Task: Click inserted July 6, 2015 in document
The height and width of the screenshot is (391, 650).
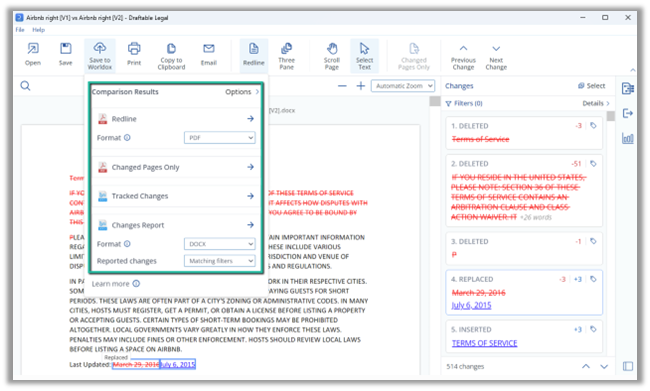Action: 177,364
